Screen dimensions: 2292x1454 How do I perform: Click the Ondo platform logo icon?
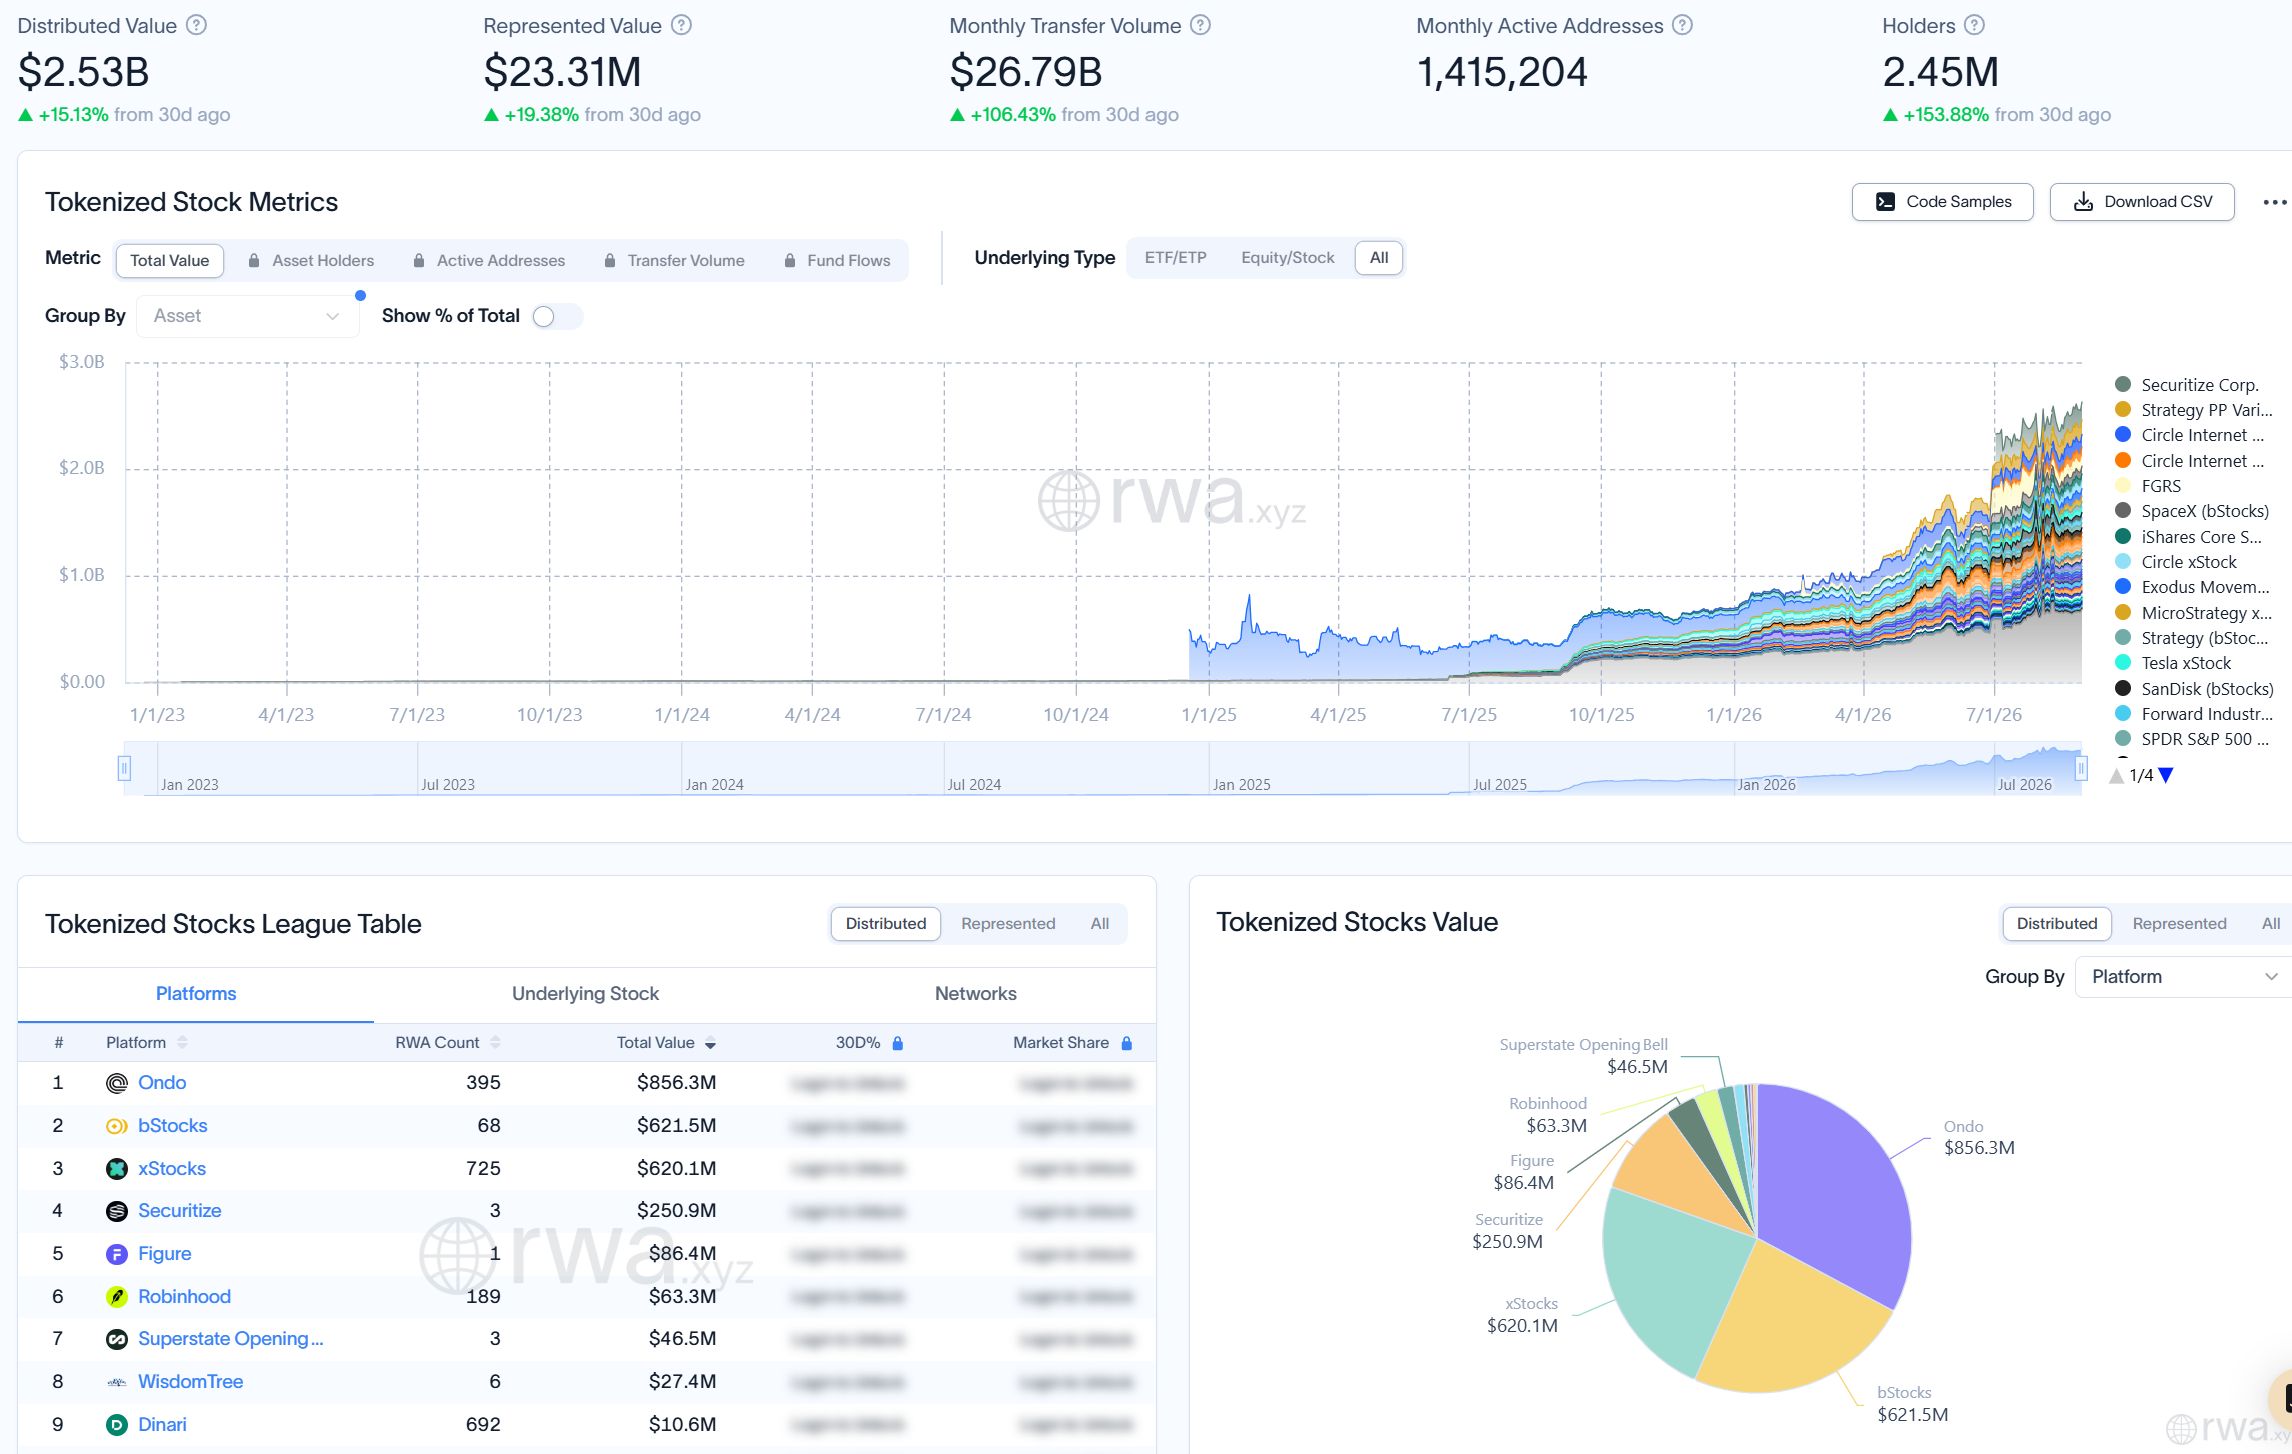(117, 1083)
